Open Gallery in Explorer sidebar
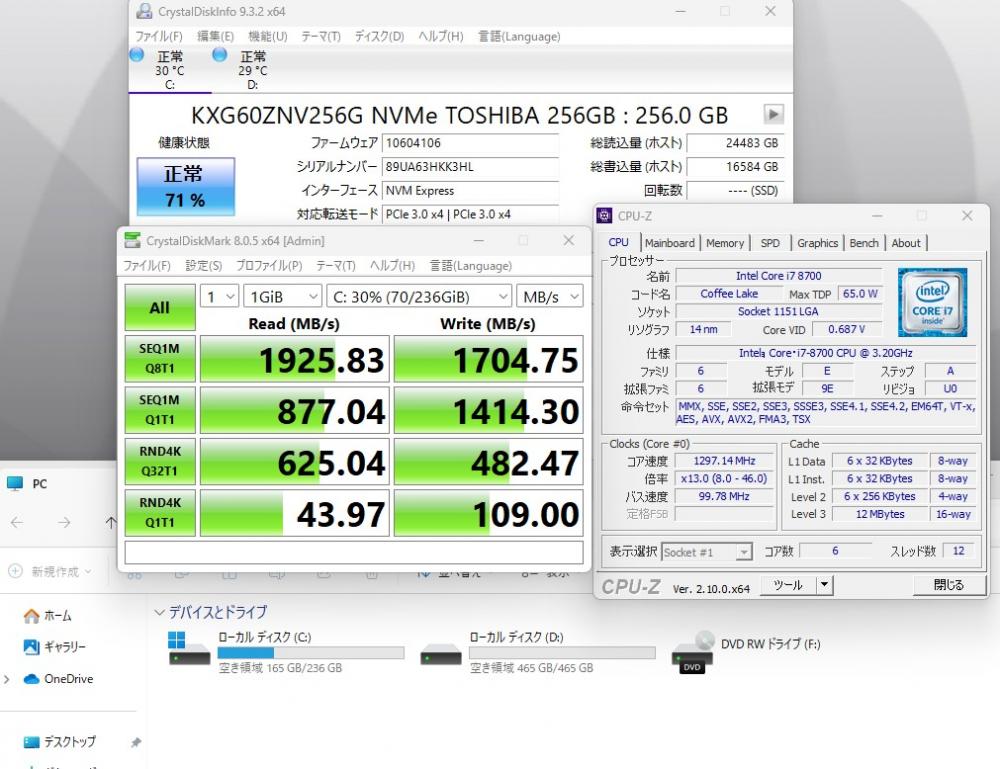1000x769 pixels. 54,647
